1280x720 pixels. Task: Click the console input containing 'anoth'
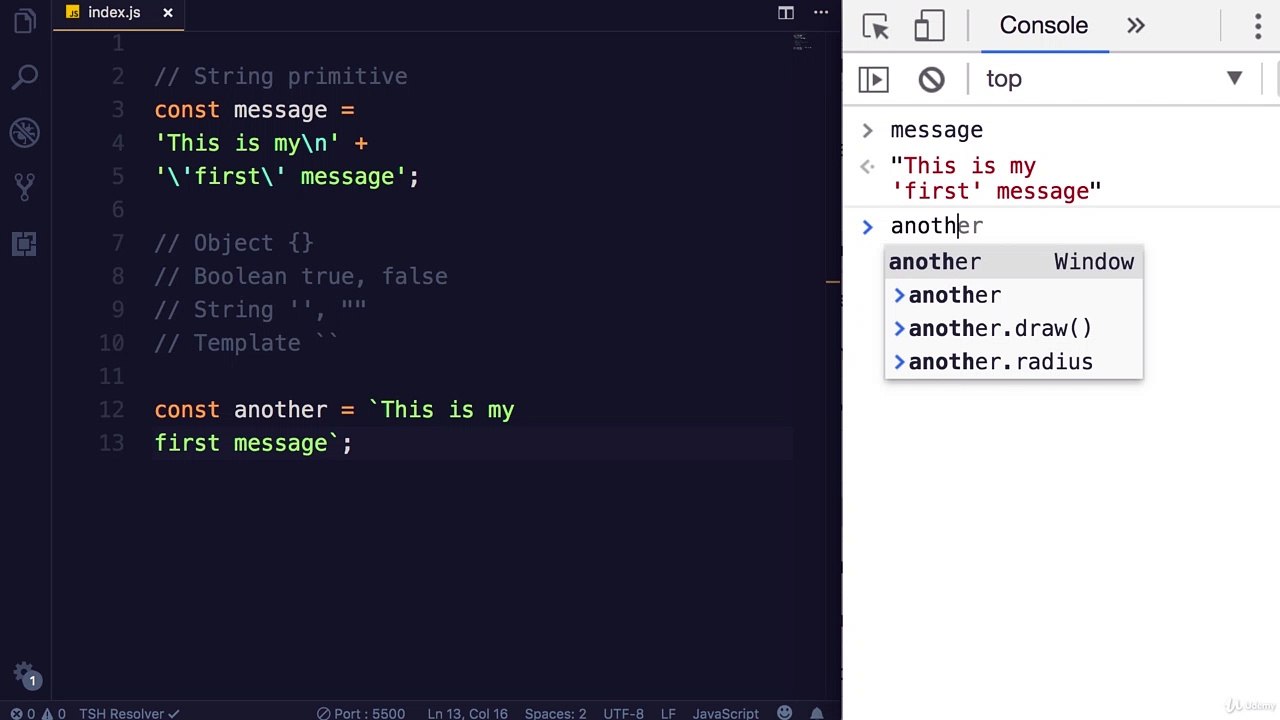tap(937, 226)
